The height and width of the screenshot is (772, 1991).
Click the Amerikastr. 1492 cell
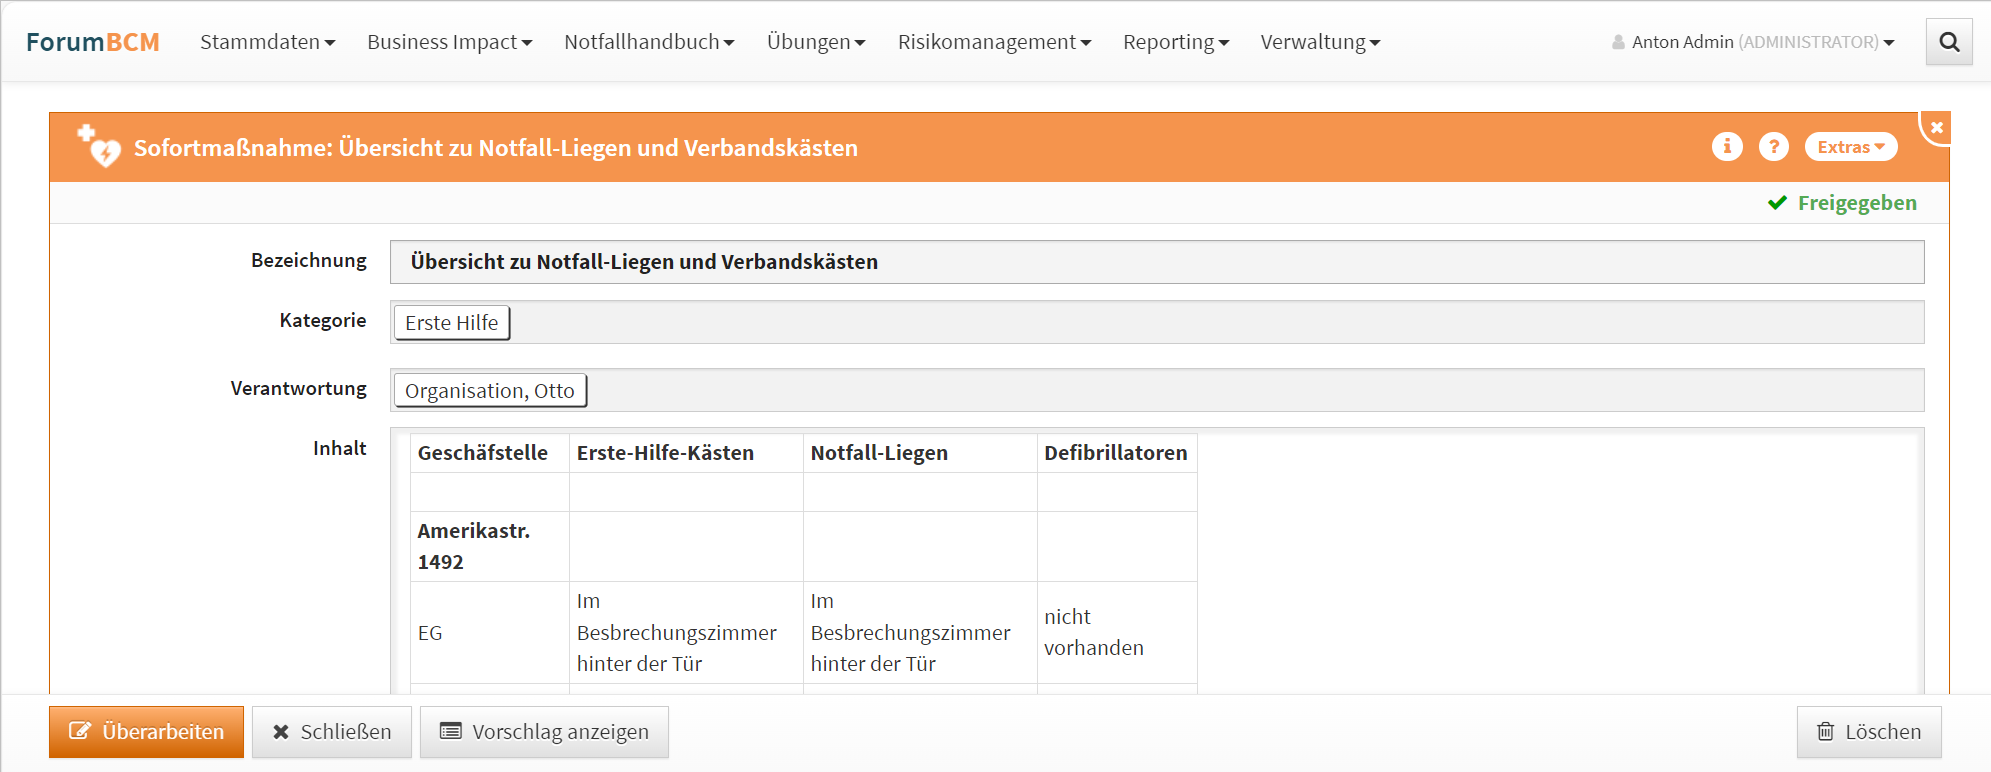pyautogui.click(x=490, y=547)
